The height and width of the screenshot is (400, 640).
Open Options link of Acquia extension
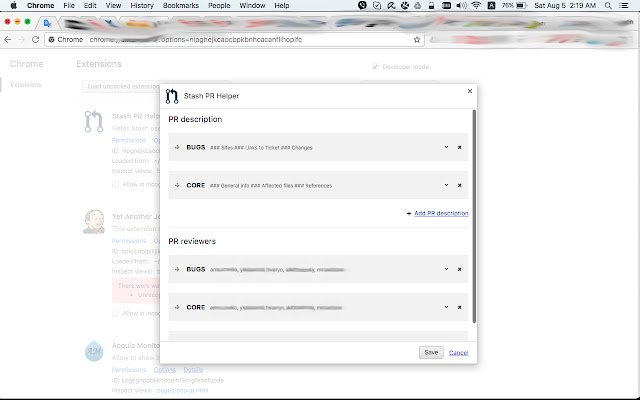(x=164, y=369)
